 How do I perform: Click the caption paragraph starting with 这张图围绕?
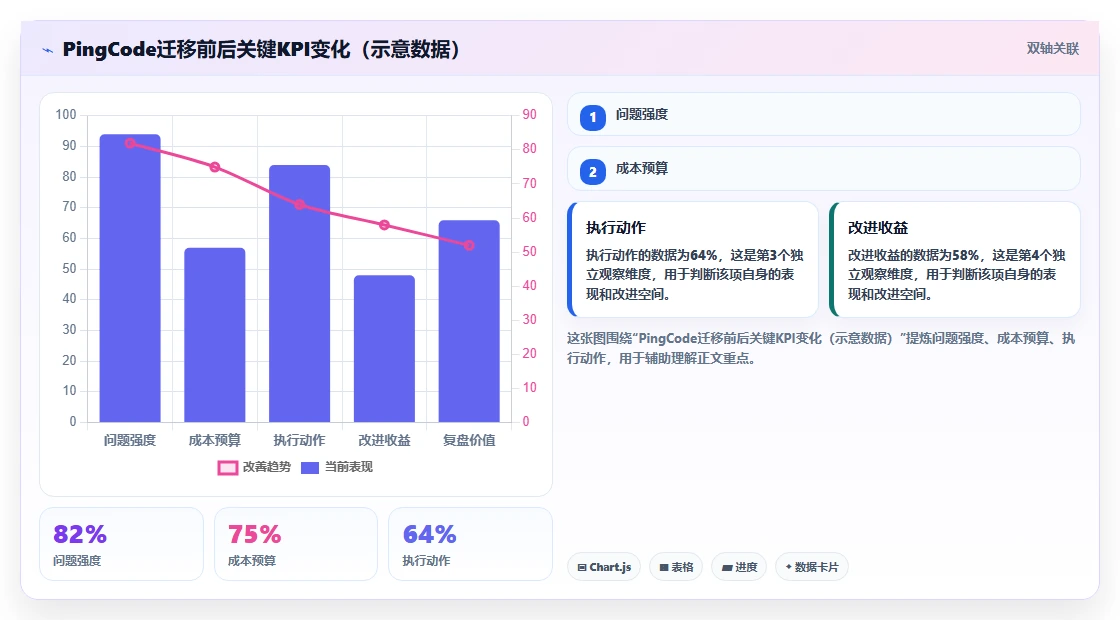(821, 349)
